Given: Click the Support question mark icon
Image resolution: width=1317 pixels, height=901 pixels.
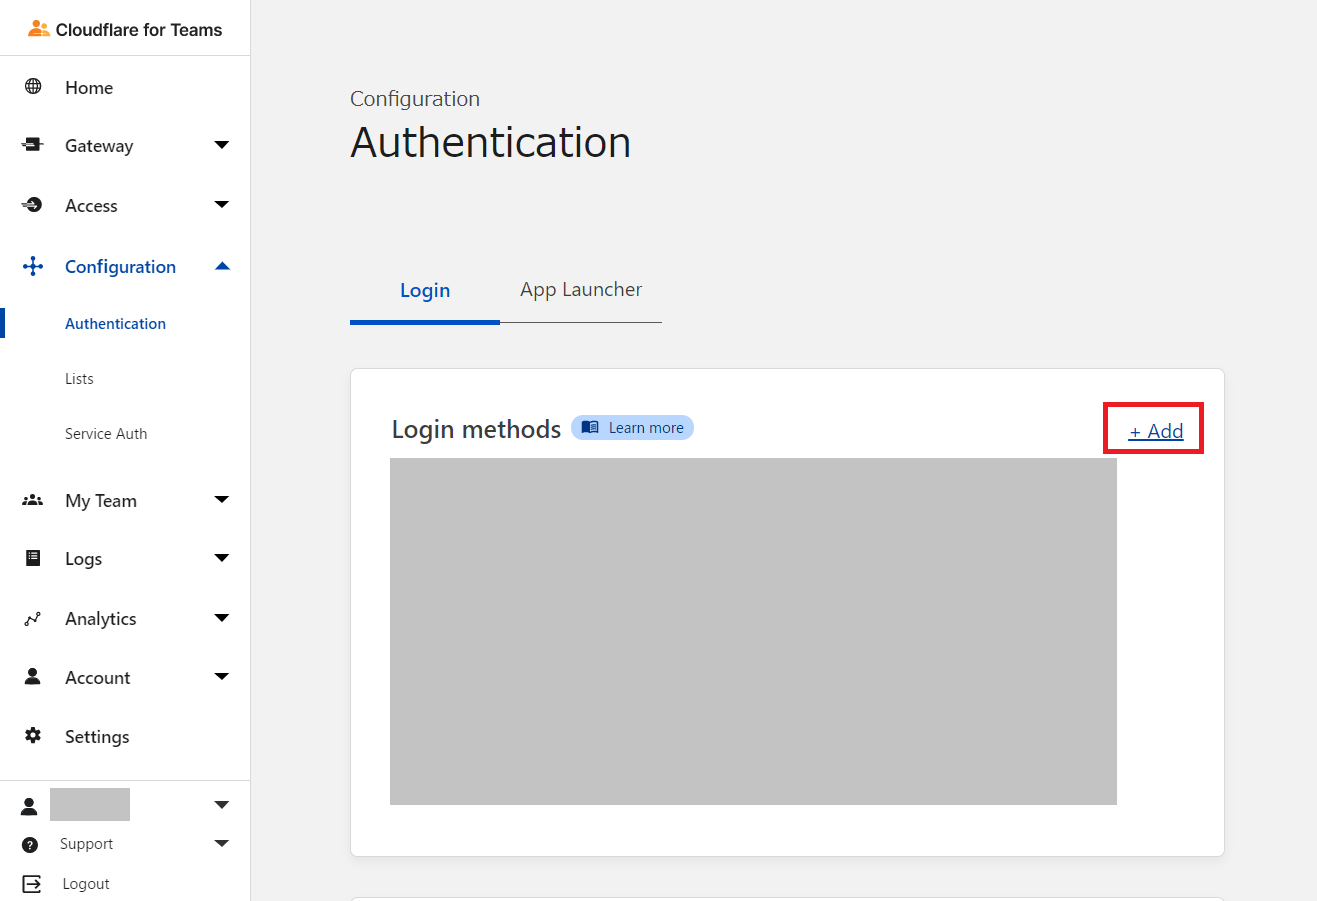Looking at the screenshot, I should (x=30, y=844).
